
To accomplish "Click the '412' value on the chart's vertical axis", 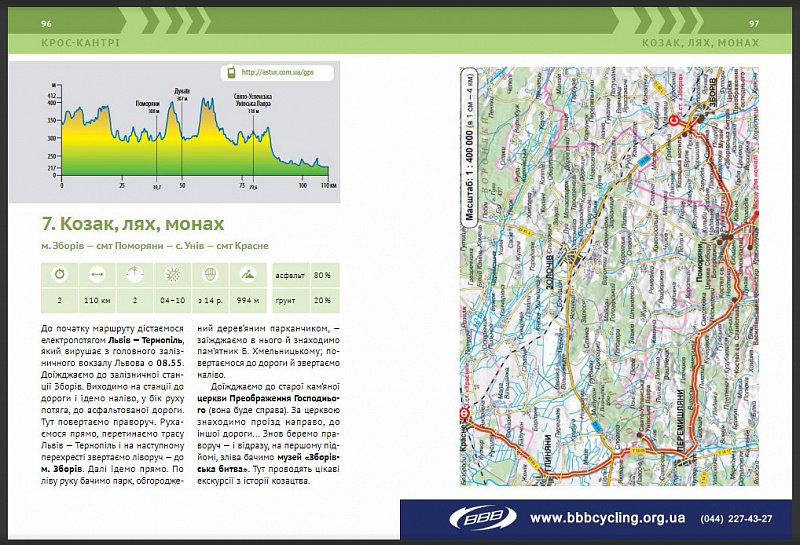I will pyautogui.click(x=52, y=96).
